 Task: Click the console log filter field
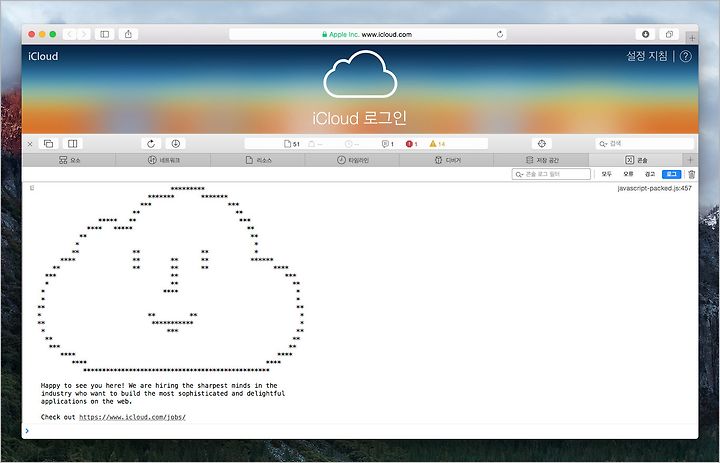[x=551, y=174]
